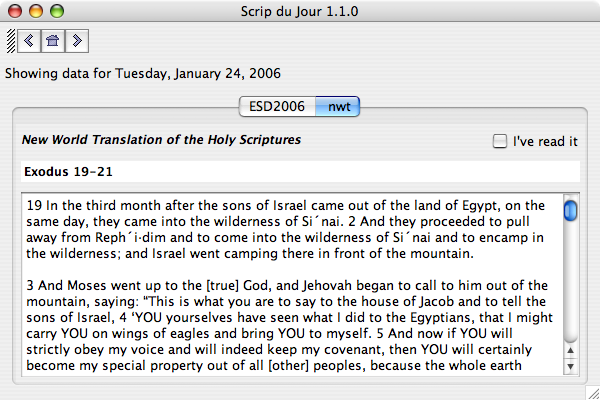Click the blue scrollbar thumb
Image resolution: width=600 pixels, height=400 pixels.
pos(570,211)
